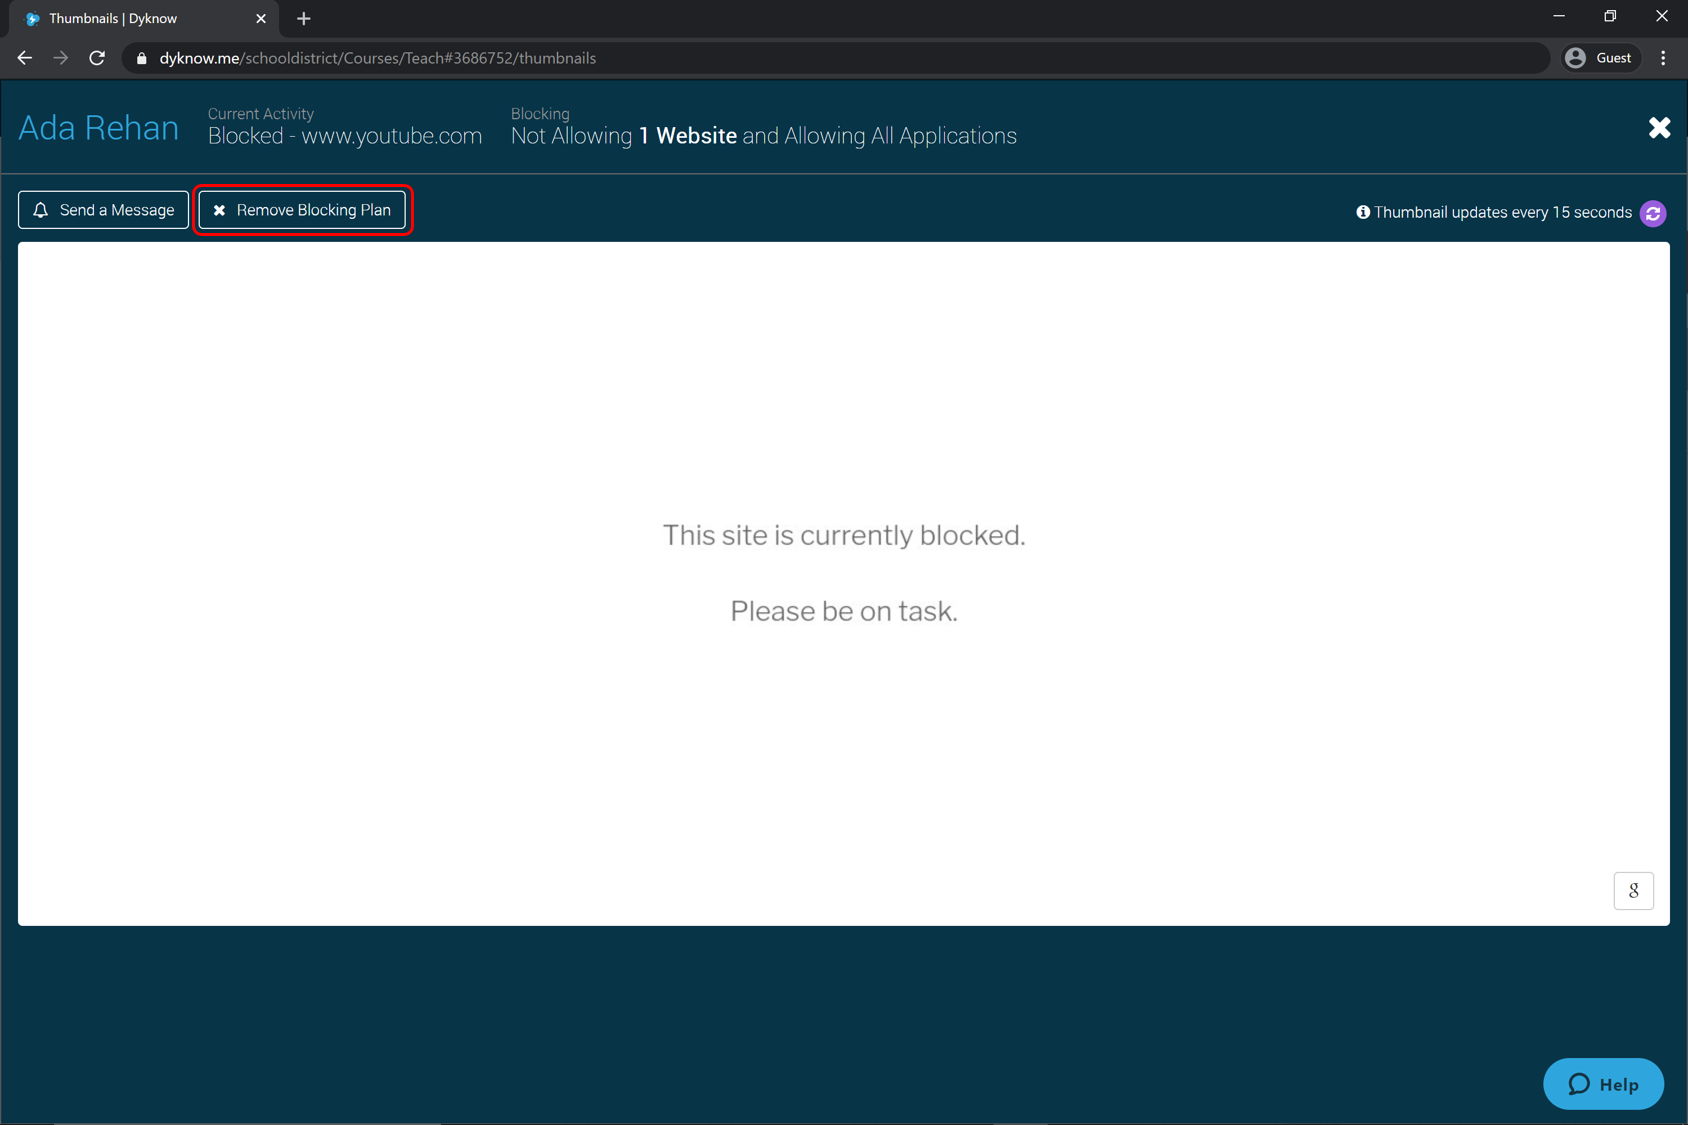Close the Ada Rehan student detail view
This screenshot has width=1688, height=1125.
tap(1659, 128)
